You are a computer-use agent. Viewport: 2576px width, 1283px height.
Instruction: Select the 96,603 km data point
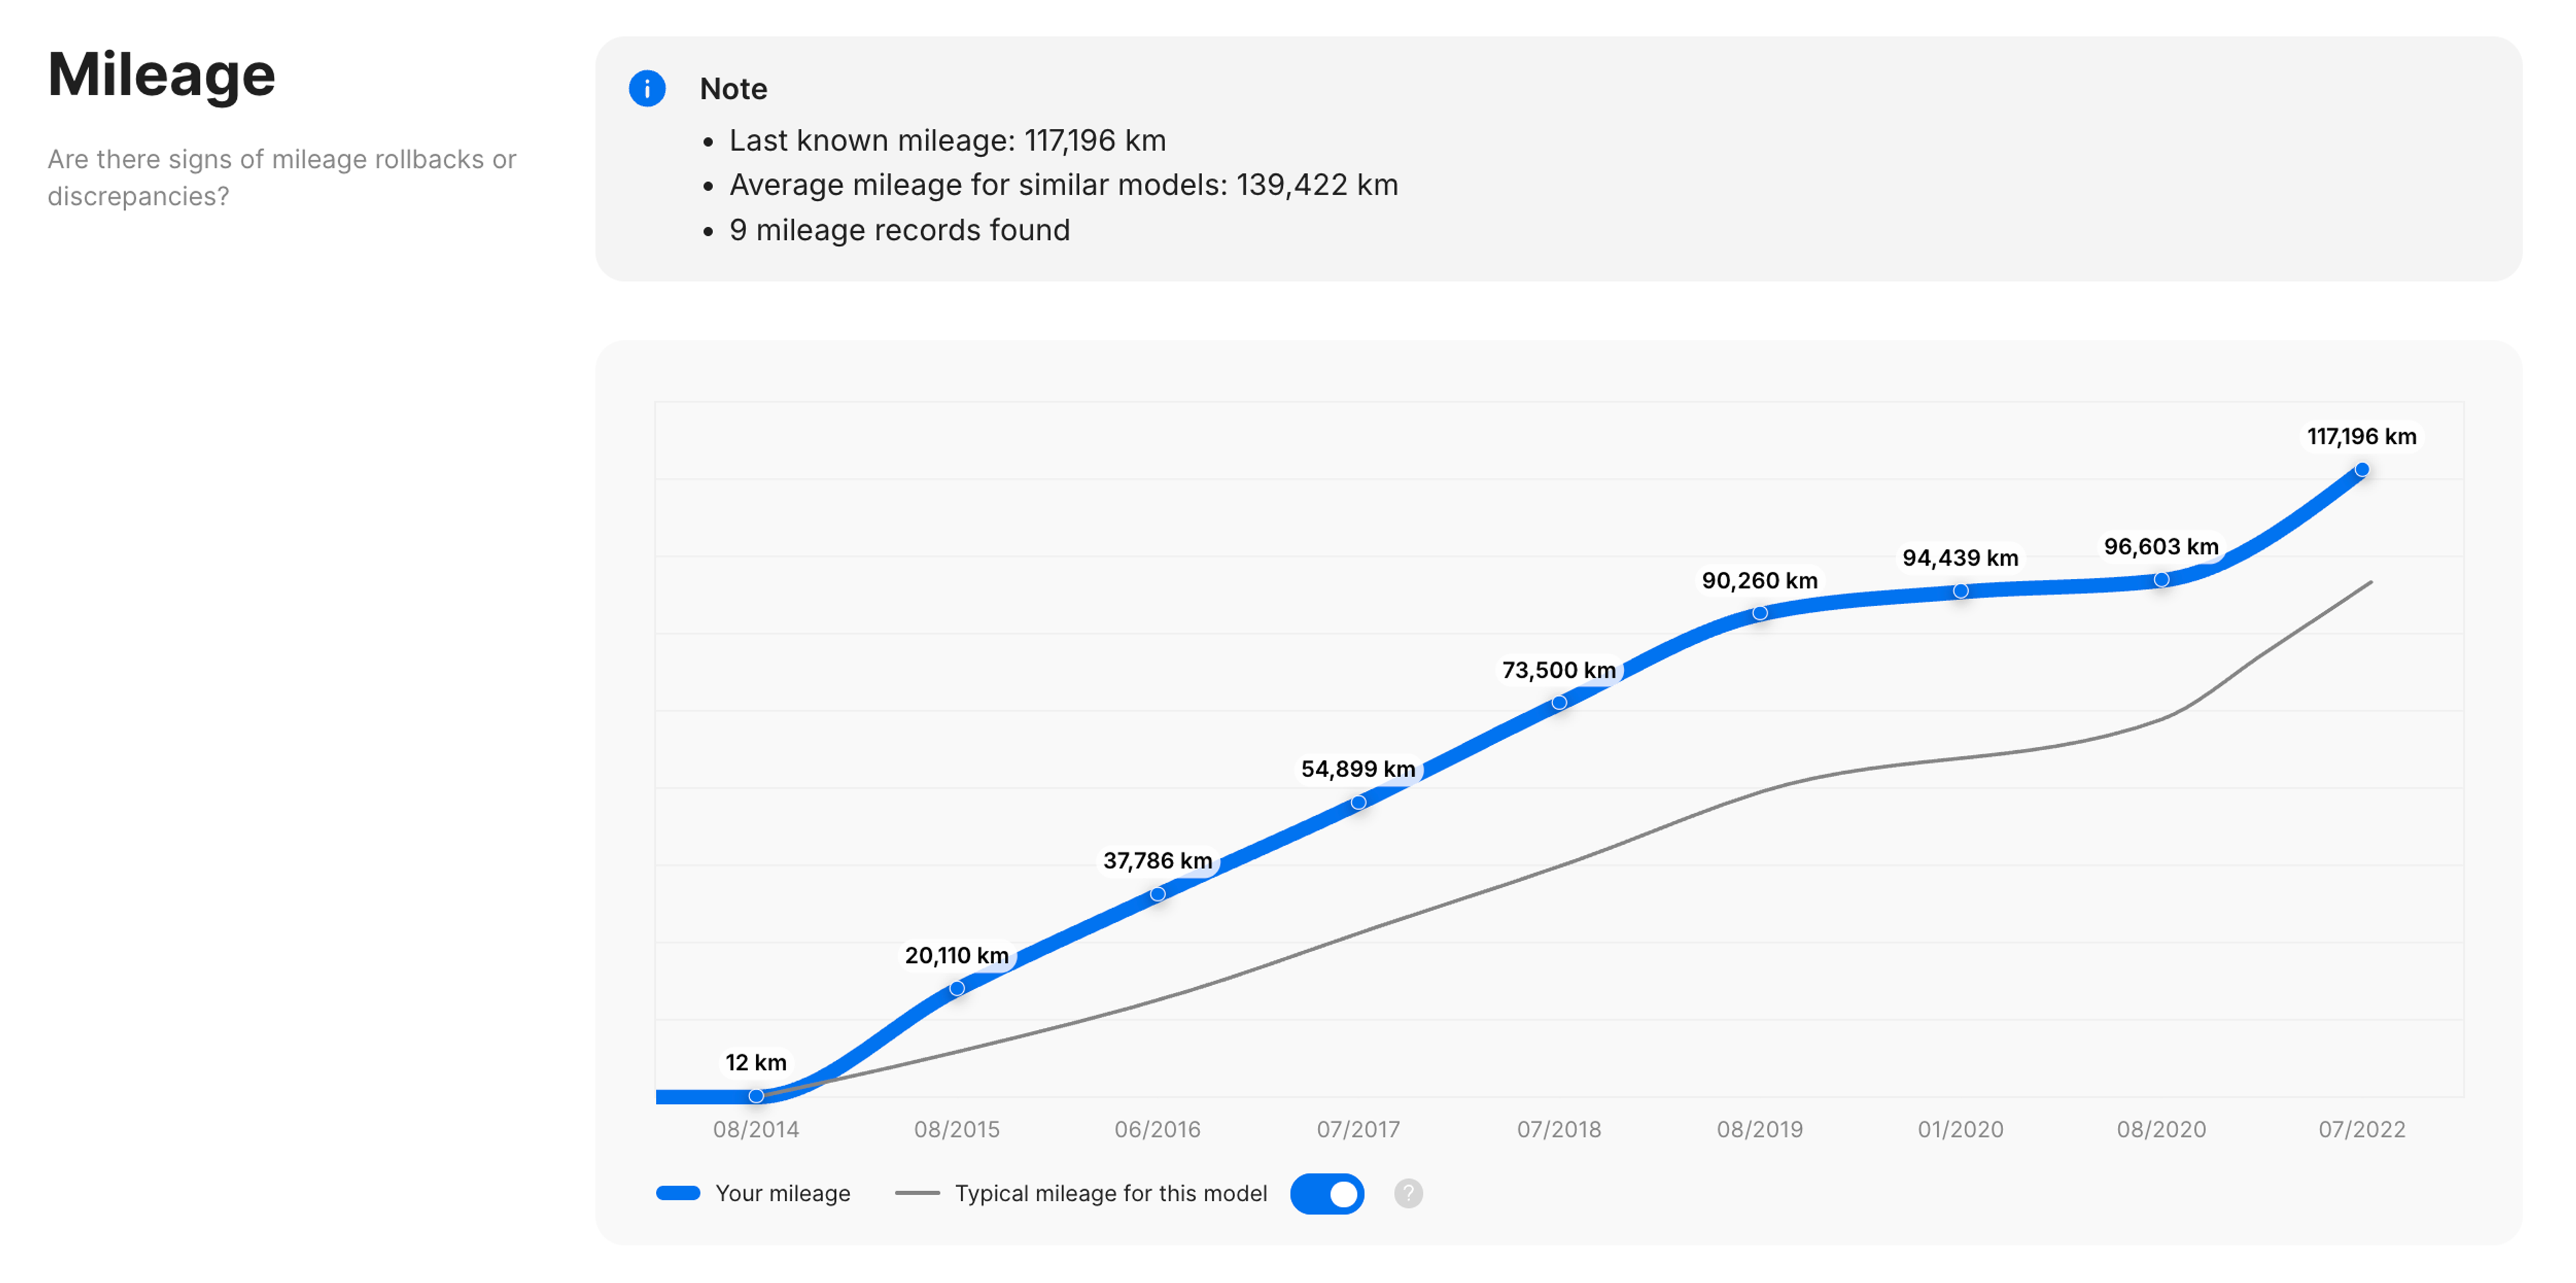pos(2161,579)
